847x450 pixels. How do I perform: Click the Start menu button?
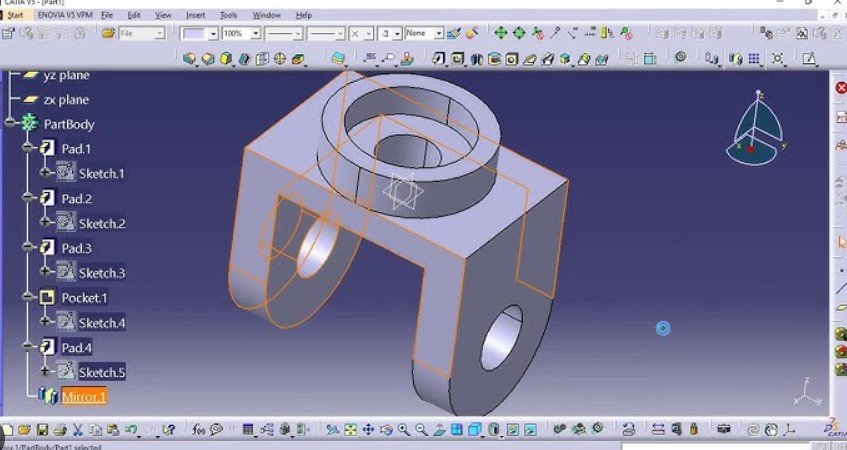15,16
